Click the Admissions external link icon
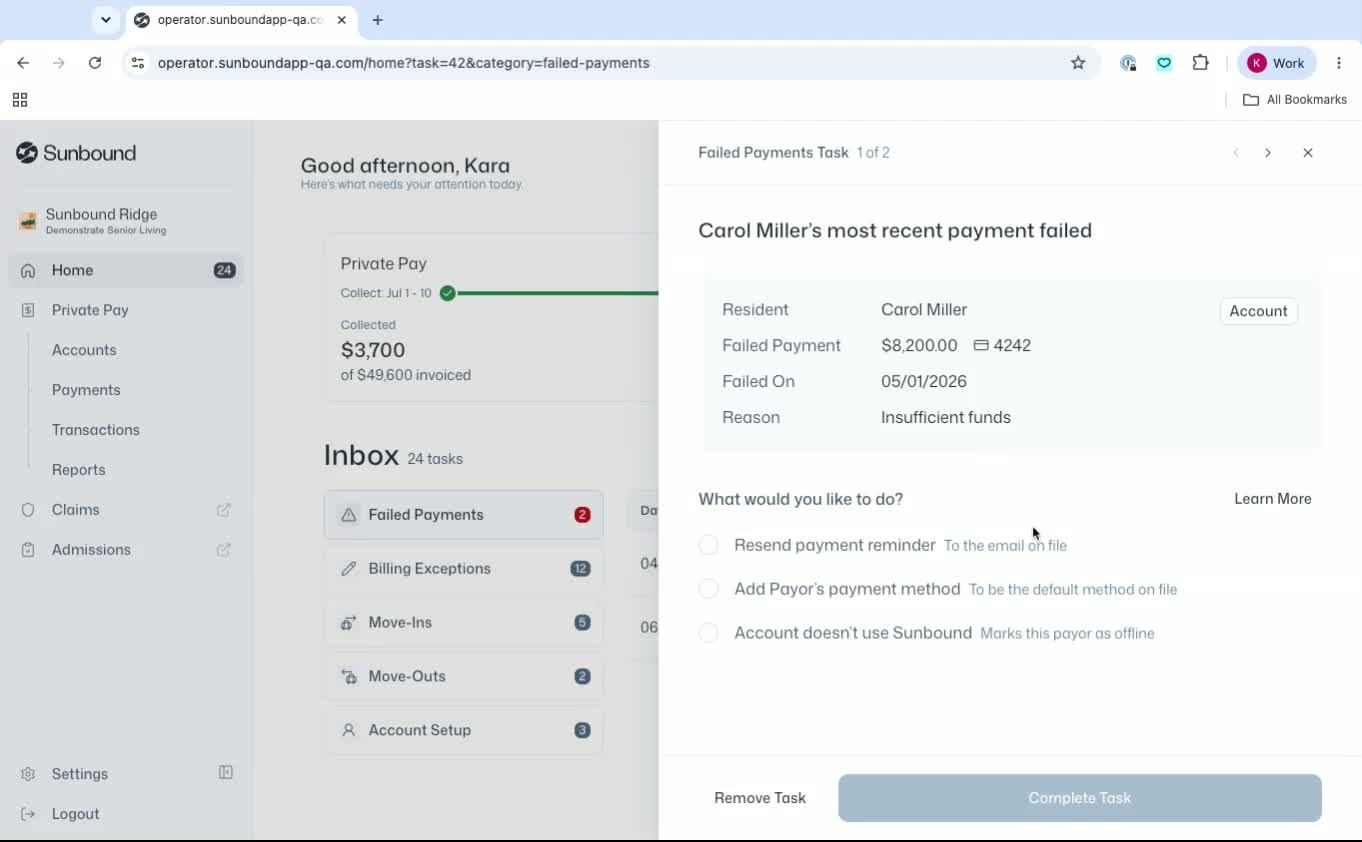 (224, 550)
